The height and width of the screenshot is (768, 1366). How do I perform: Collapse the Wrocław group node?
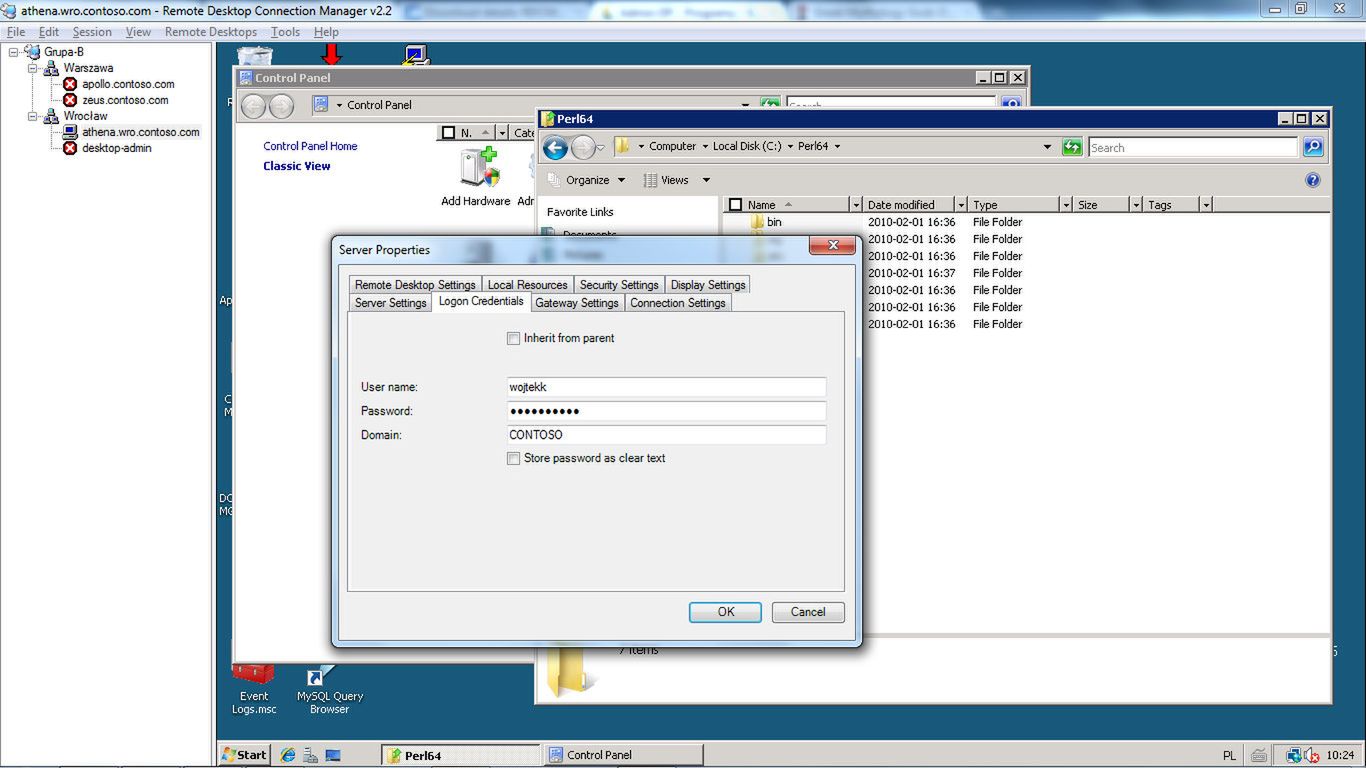coord(33,116)
